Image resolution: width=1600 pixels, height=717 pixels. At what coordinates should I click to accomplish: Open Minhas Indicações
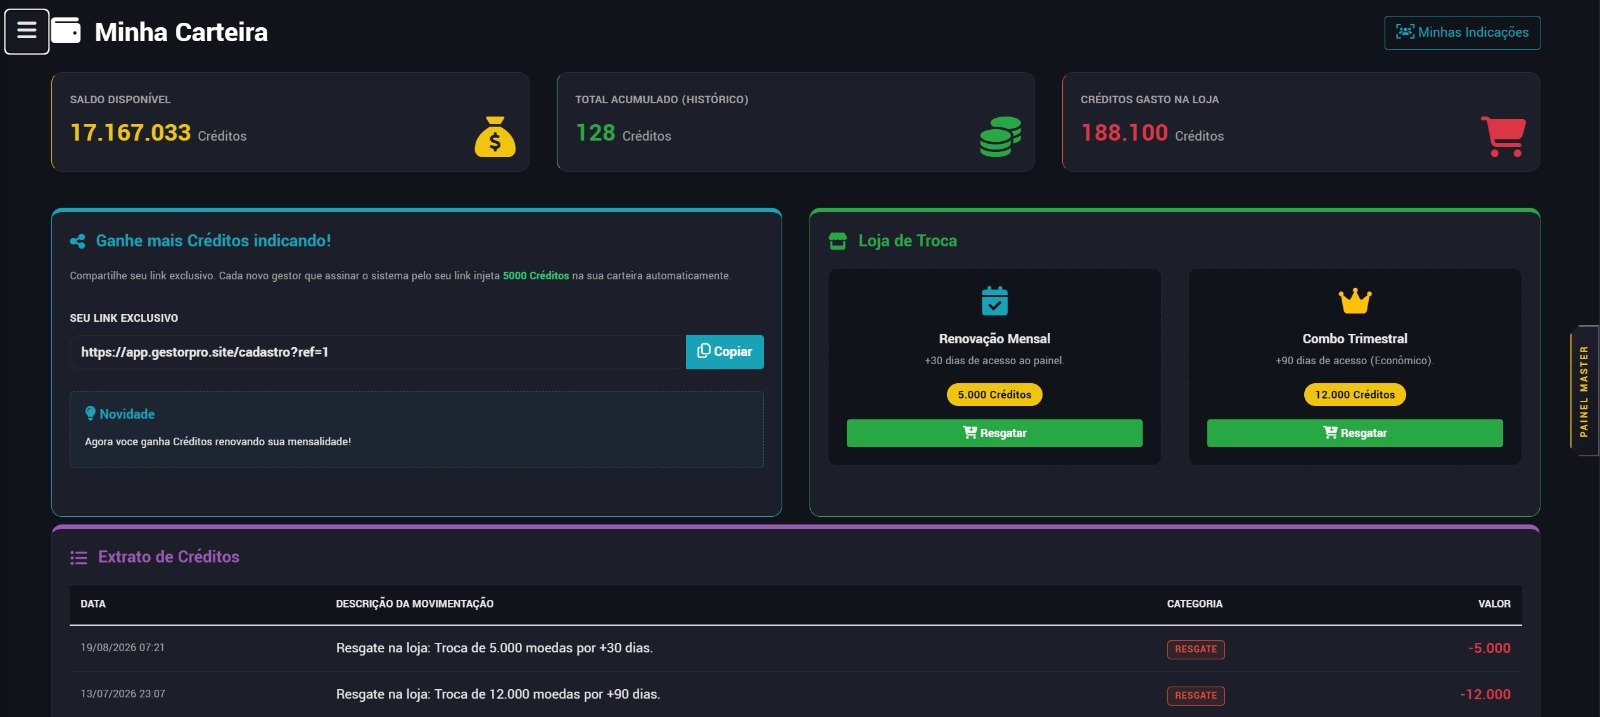[x=1462, y=32]
